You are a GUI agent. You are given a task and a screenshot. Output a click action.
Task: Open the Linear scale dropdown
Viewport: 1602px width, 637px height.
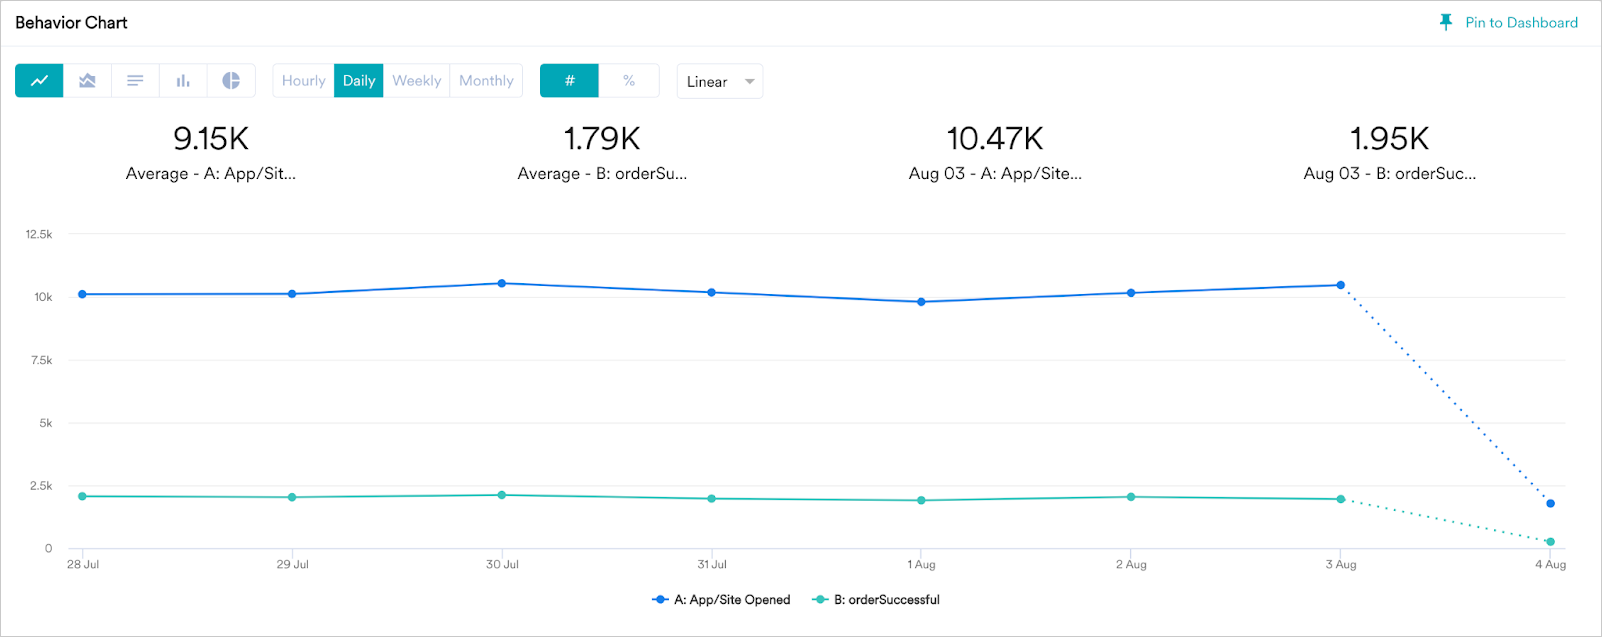click(719, 82)
